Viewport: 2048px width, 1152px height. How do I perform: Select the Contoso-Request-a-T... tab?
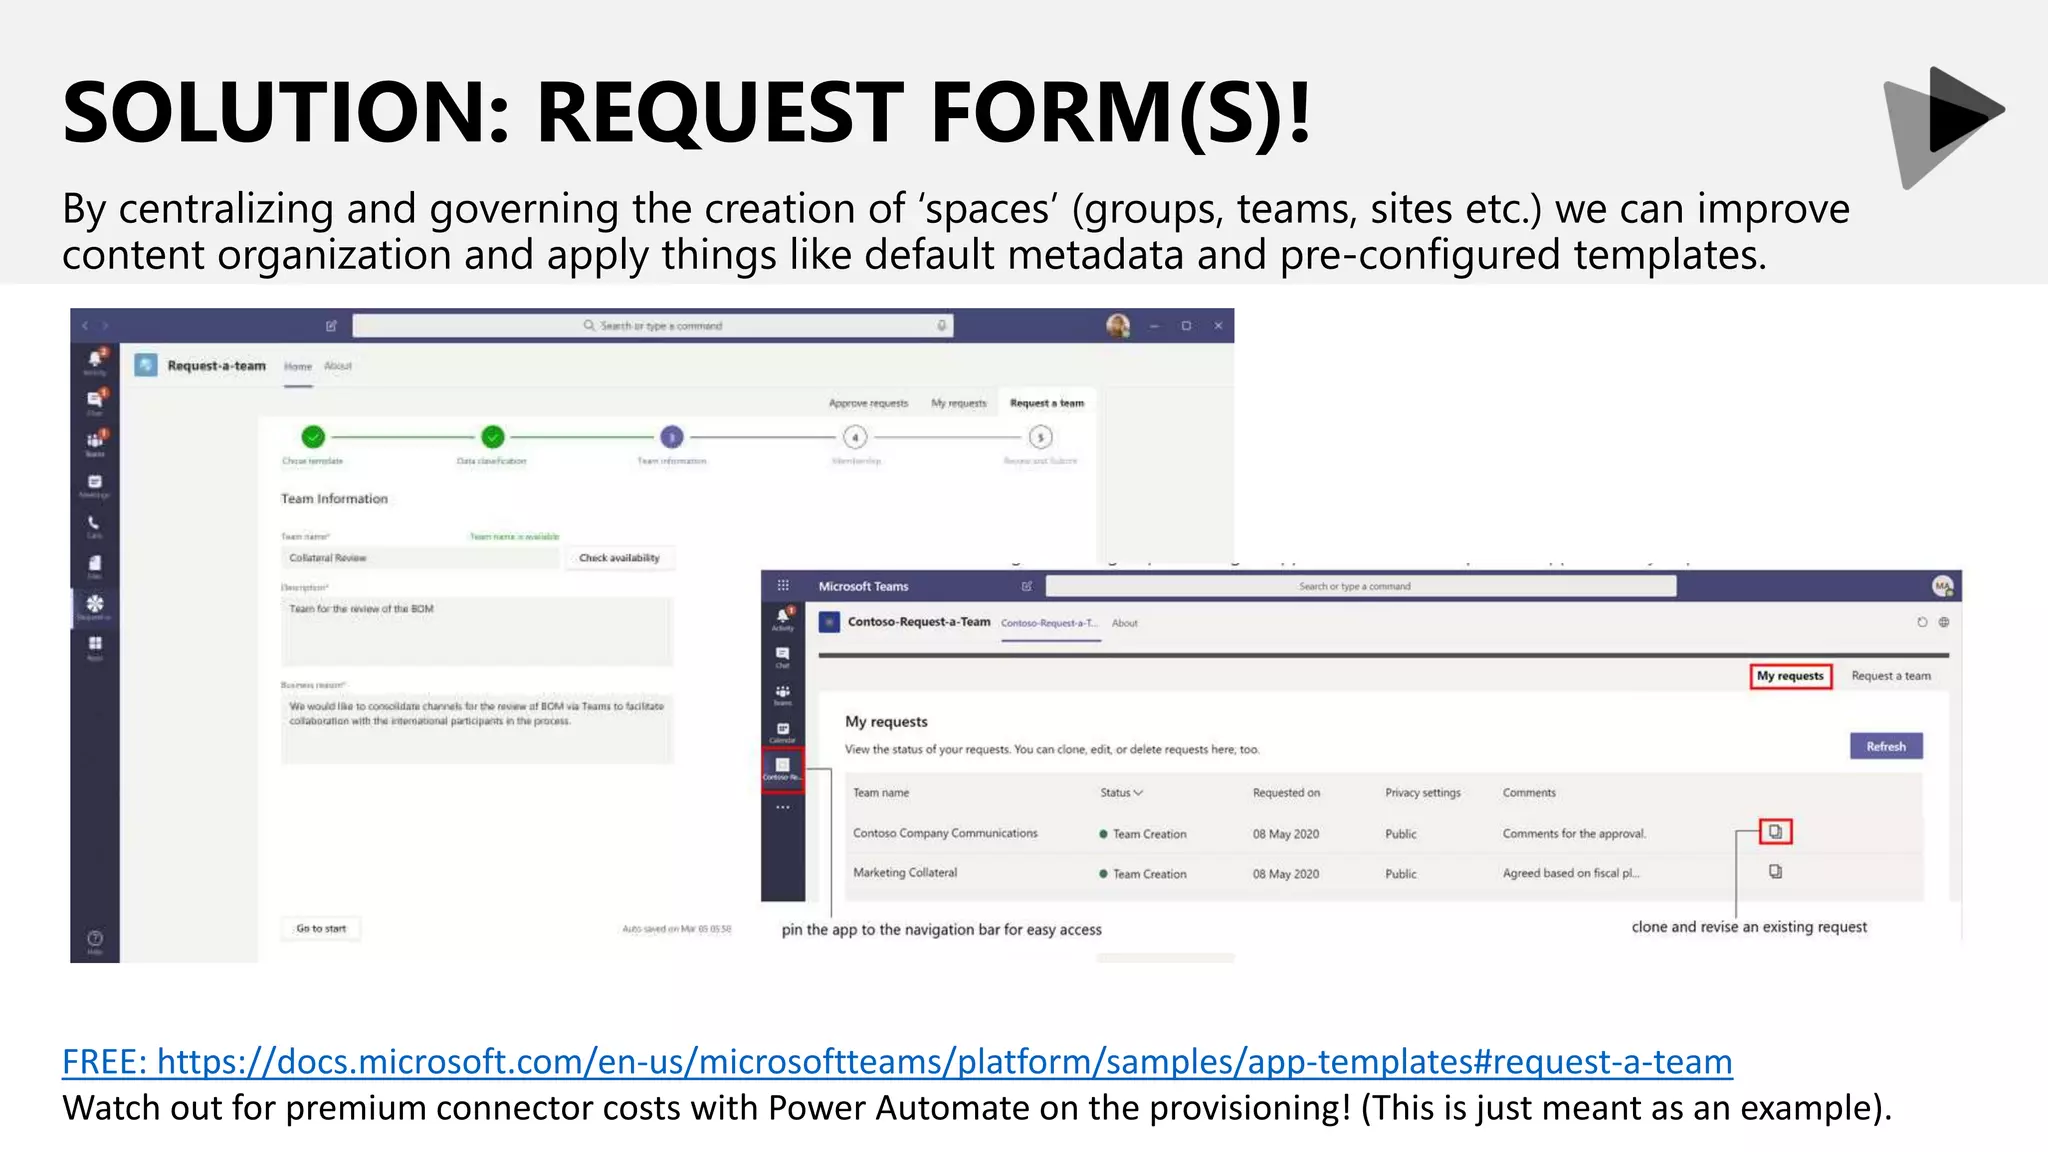point(1049,623)
